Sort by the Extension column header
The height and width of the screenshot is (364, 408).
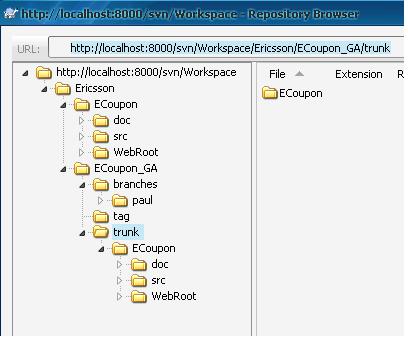359,74
